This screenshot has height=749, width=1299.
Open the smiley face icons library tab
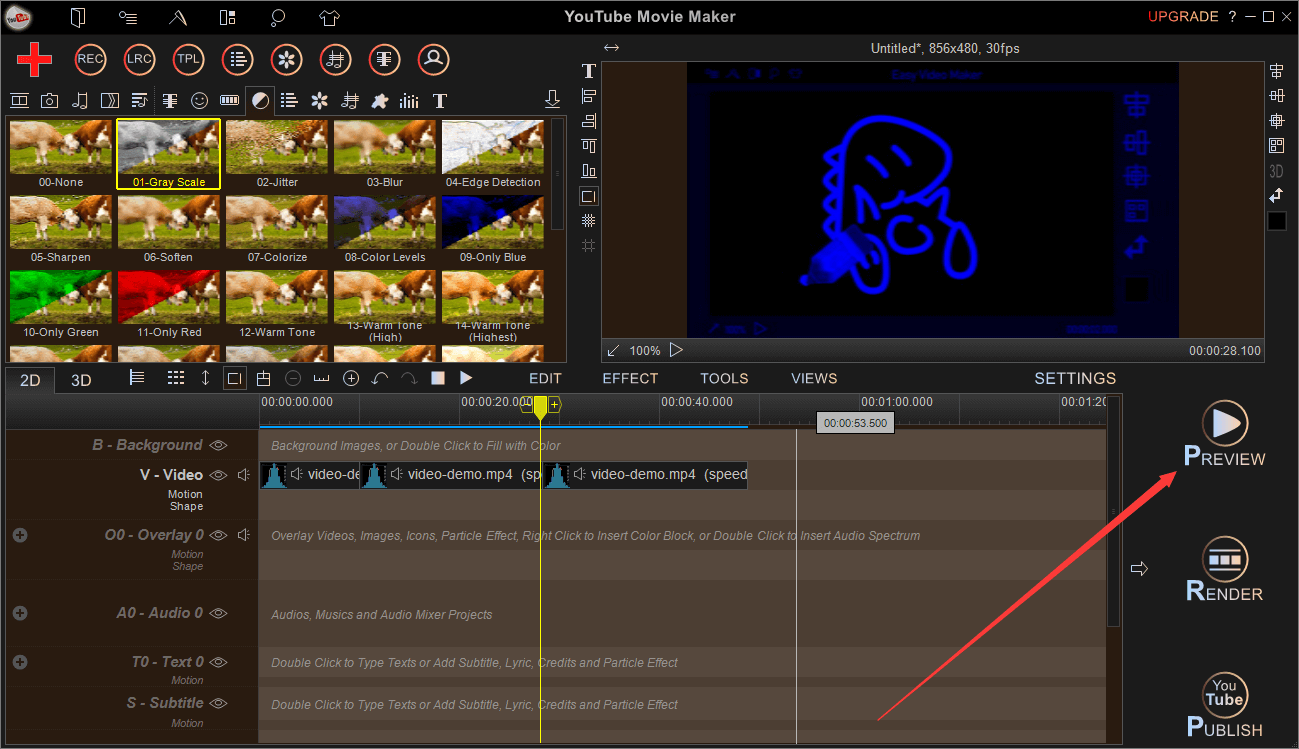[200, 100]
